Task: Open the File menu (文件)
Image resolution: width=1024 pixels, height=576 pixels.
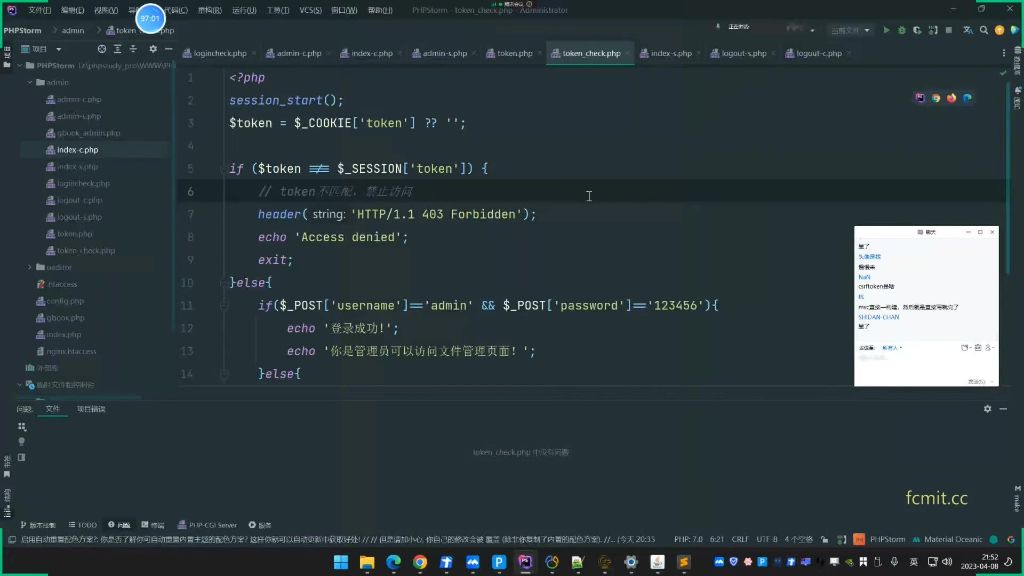Action: tap(39, 10)
